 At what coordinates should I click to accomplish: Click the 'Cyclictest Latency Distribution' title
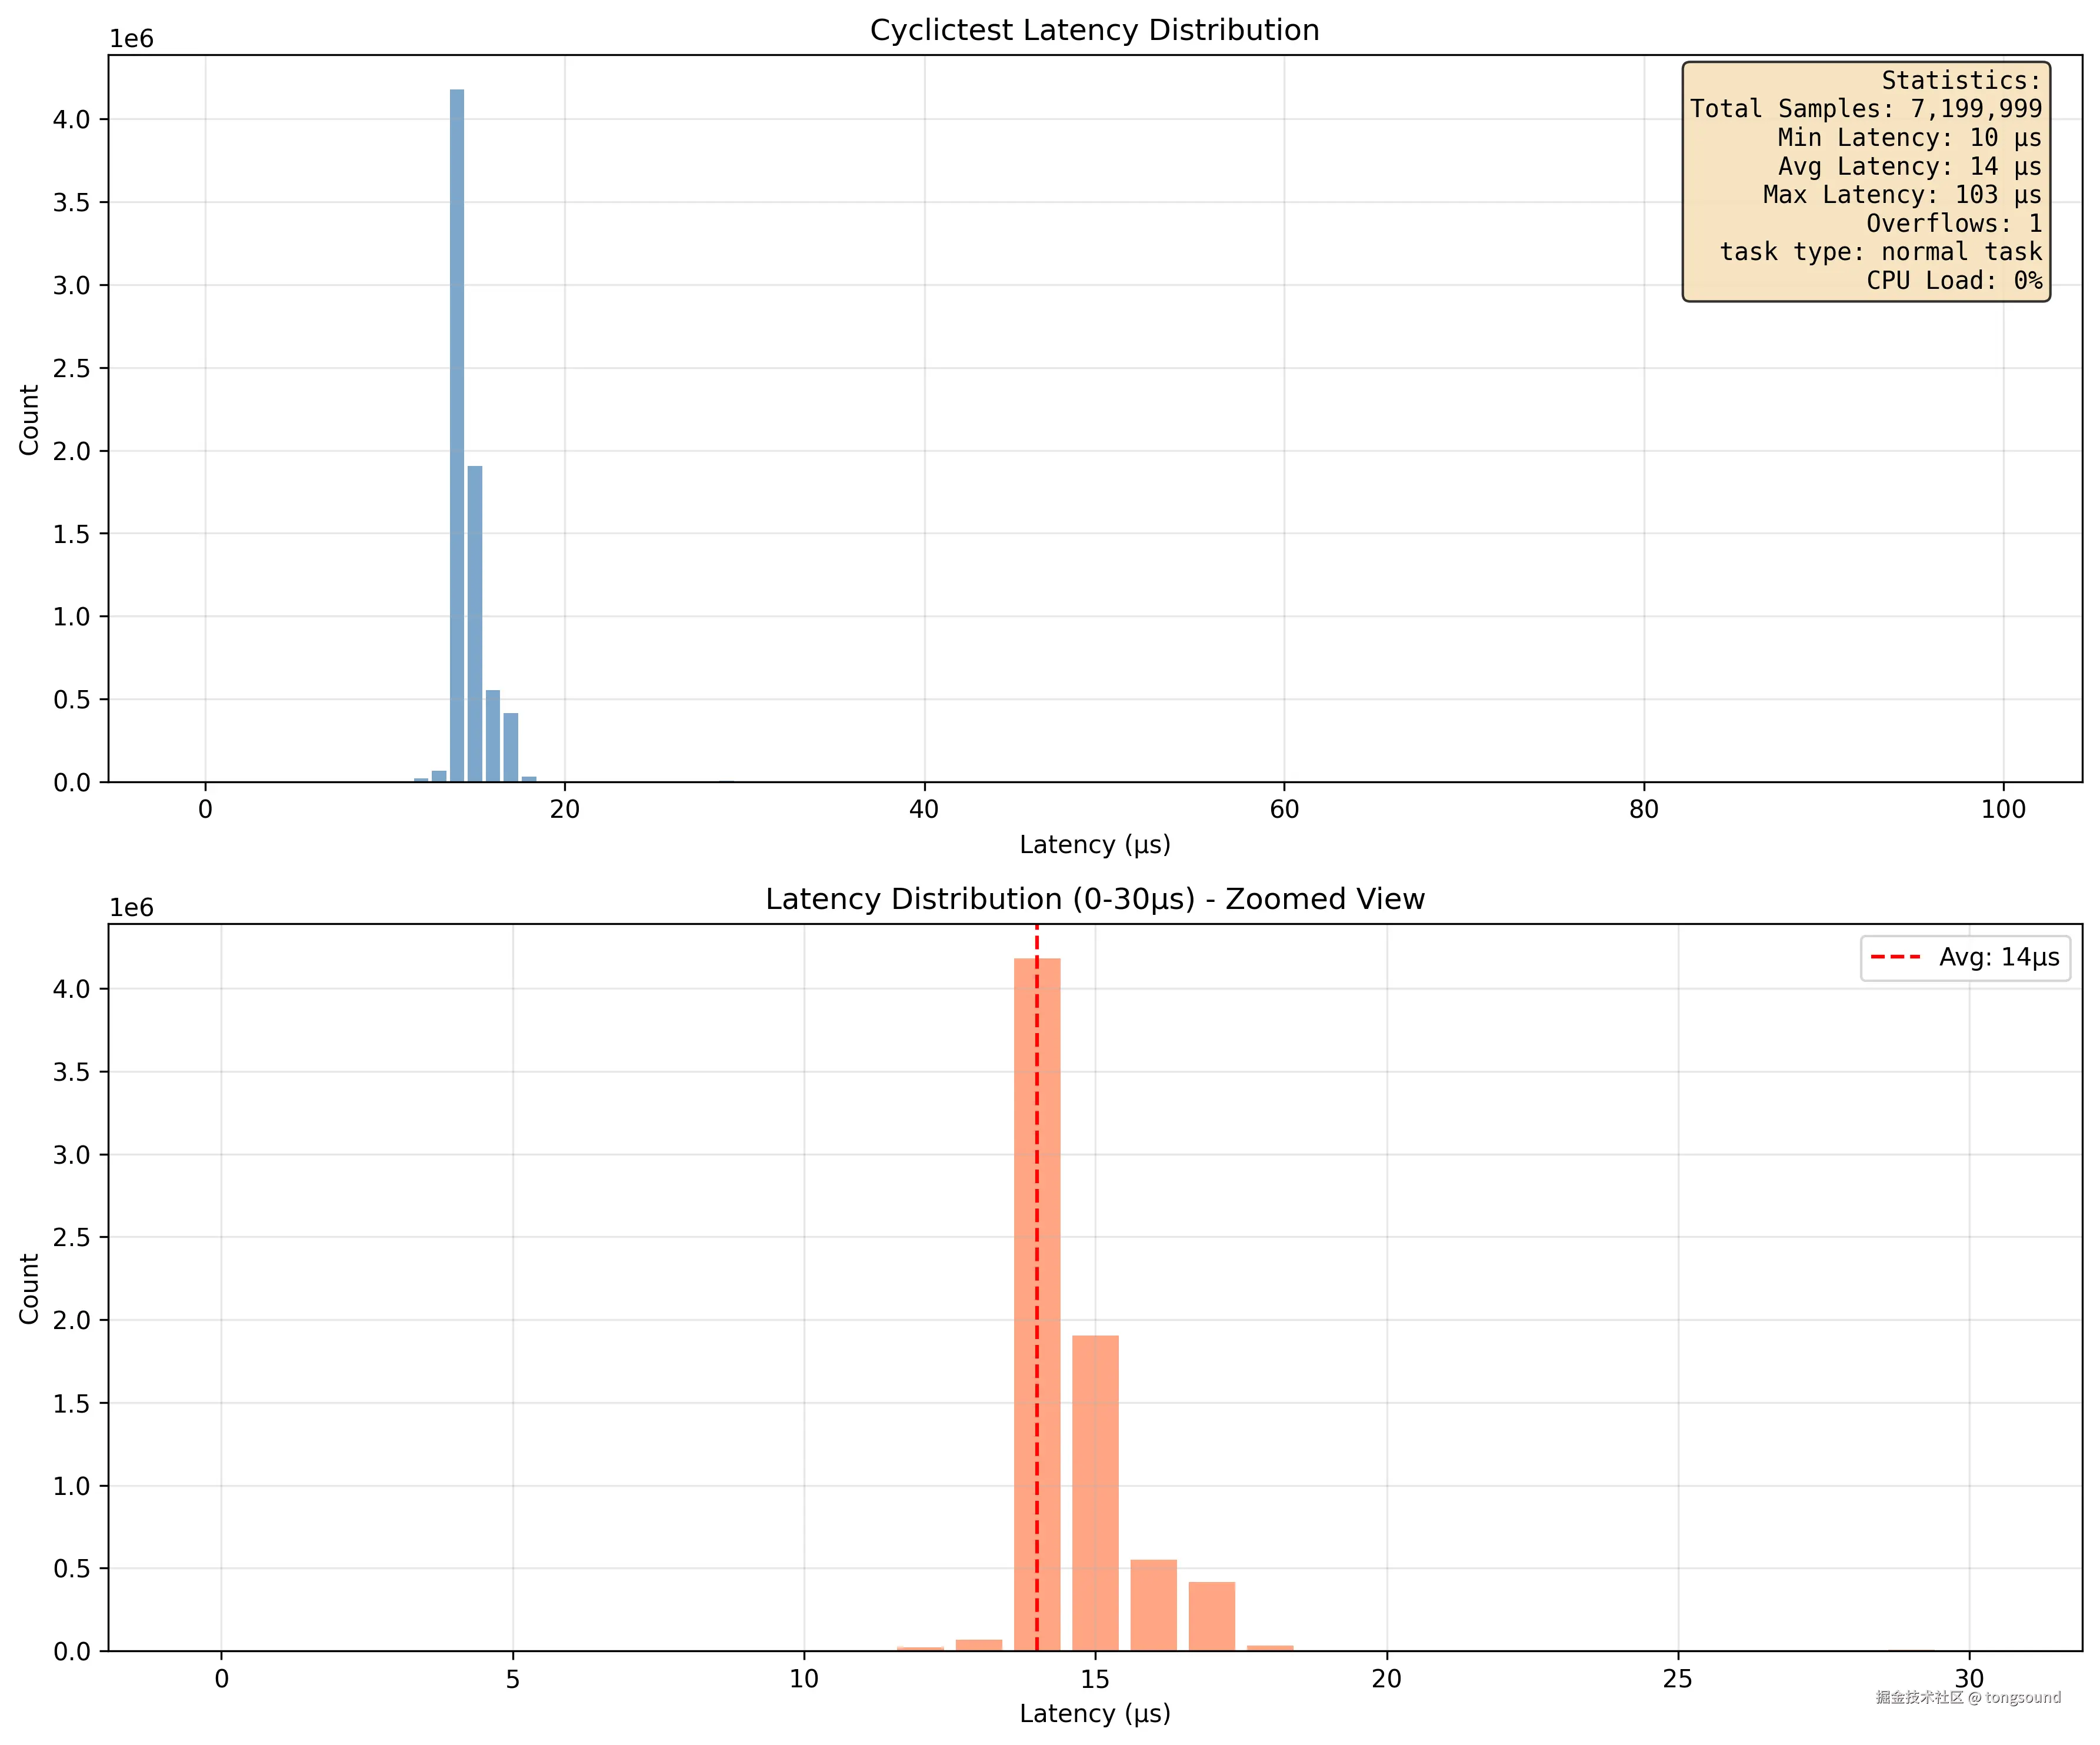click(x=1094, y=30)
